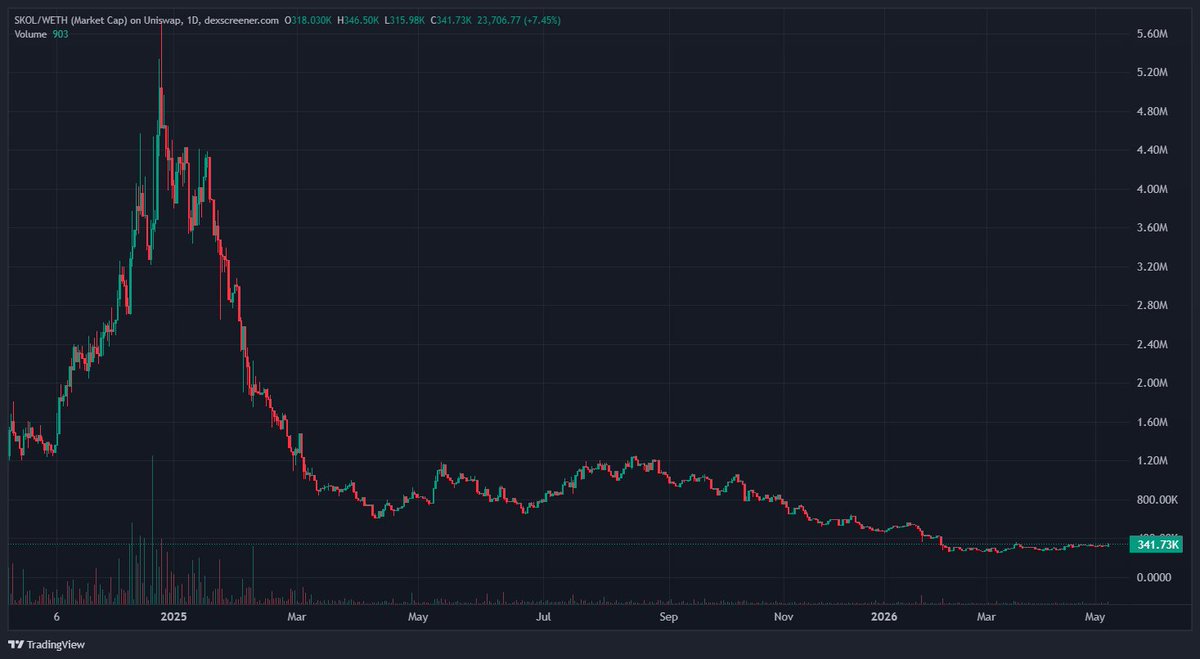
Task: Click the open value O318.030K
Action: pyautogui.click(x=309, y=20)
